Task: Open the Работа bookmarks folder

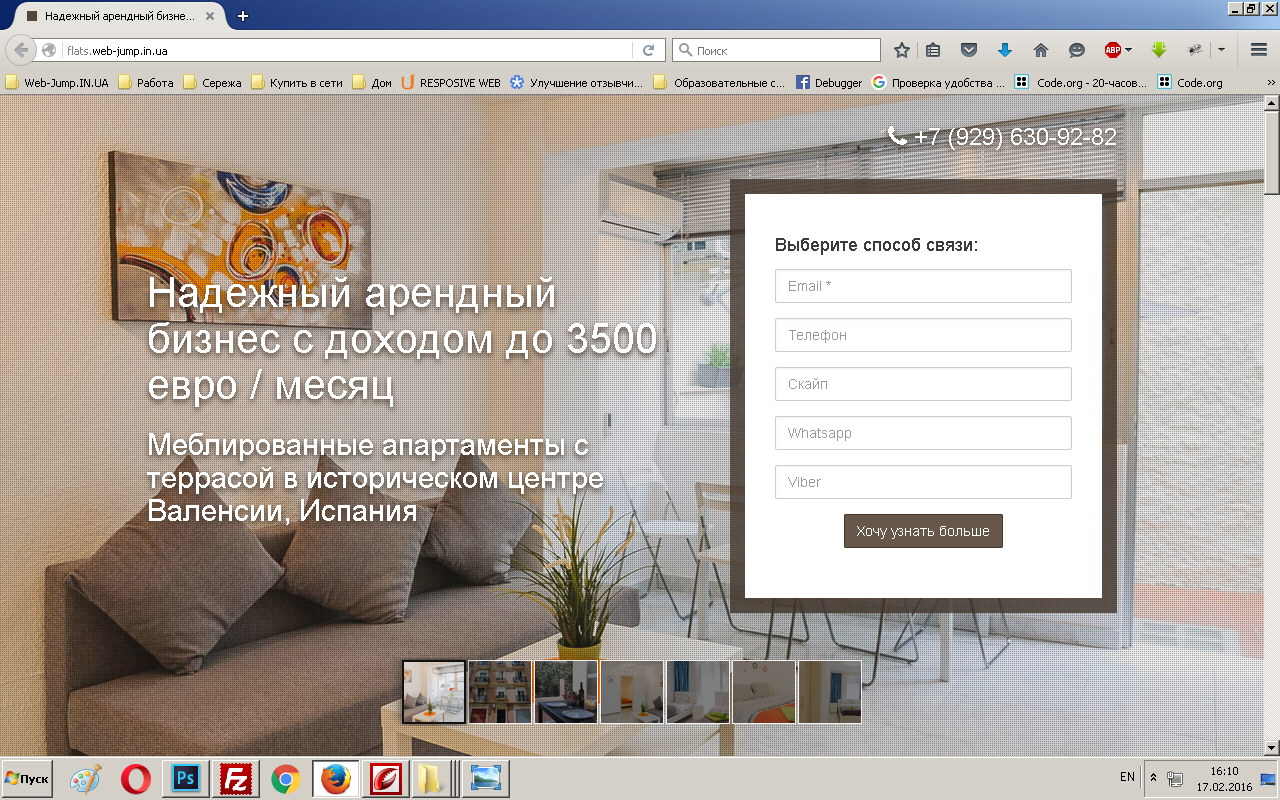Action: coord(146,83)
